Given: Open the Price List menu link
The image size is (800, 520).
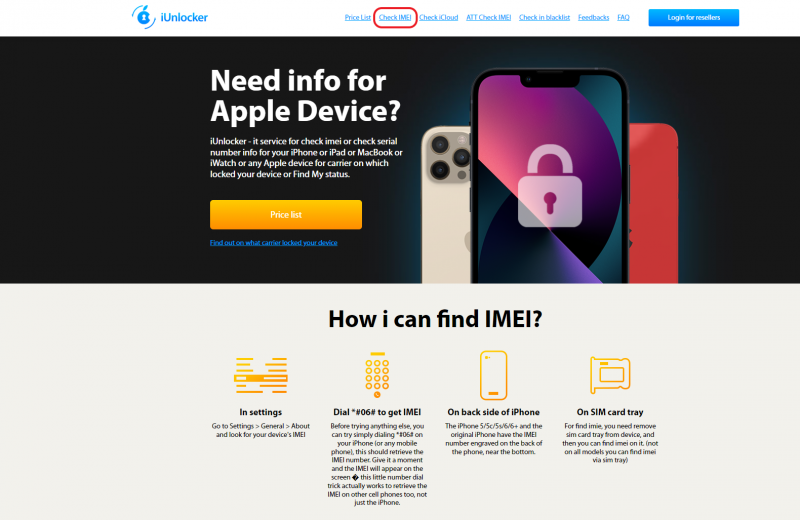Looking at the screenshot, I should (358, 17).
